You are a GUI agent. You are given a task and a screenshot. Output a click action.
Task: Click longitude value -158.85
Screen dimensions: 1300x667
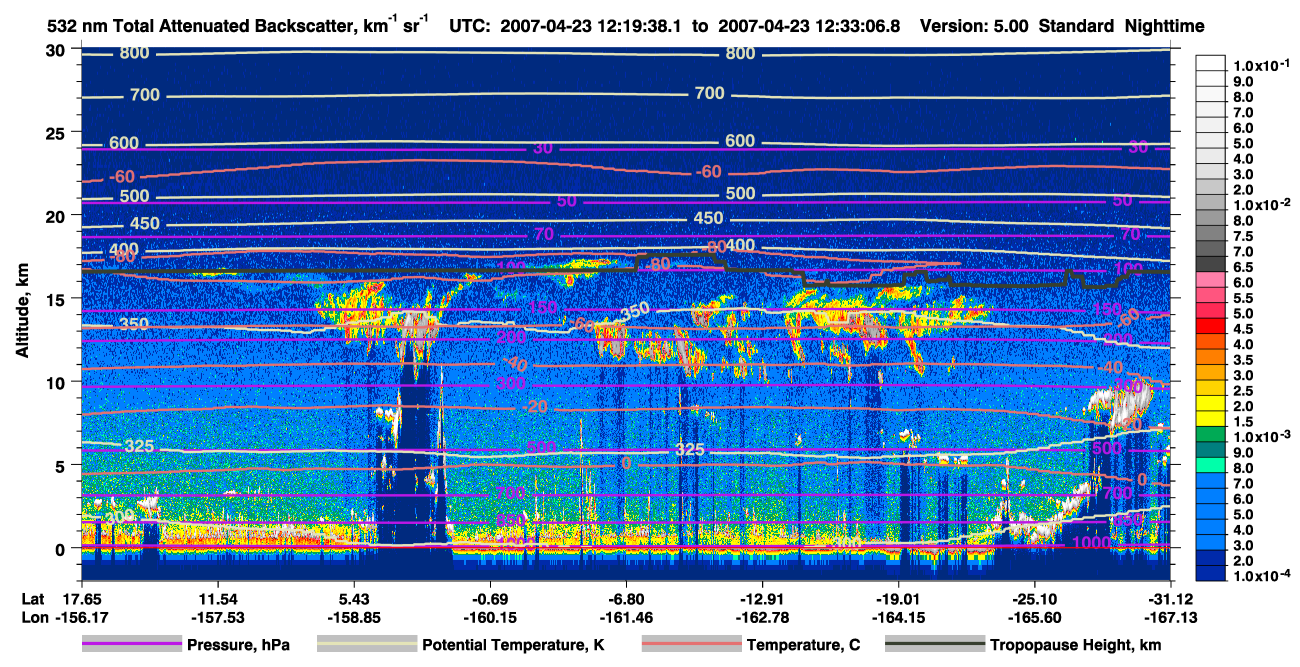354,618
